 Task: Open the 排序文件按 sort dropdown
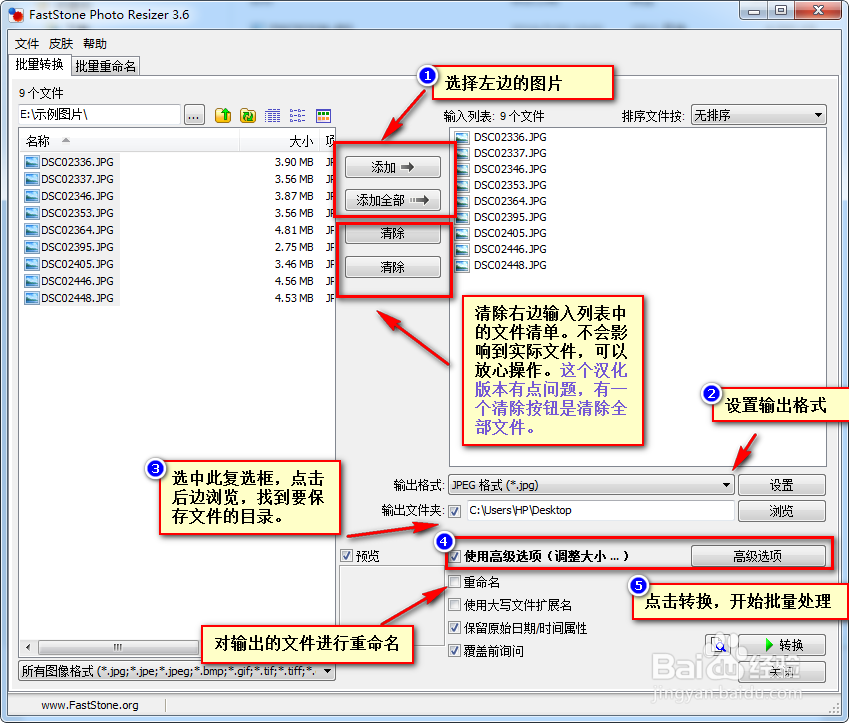[x=759, y=115]
